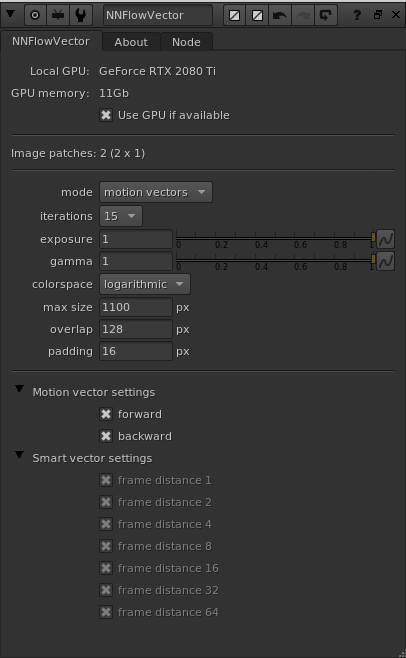The width and height of the screenshot is (406, 658).
Task: Click the undo arrow icon
Action: [280, 16]
